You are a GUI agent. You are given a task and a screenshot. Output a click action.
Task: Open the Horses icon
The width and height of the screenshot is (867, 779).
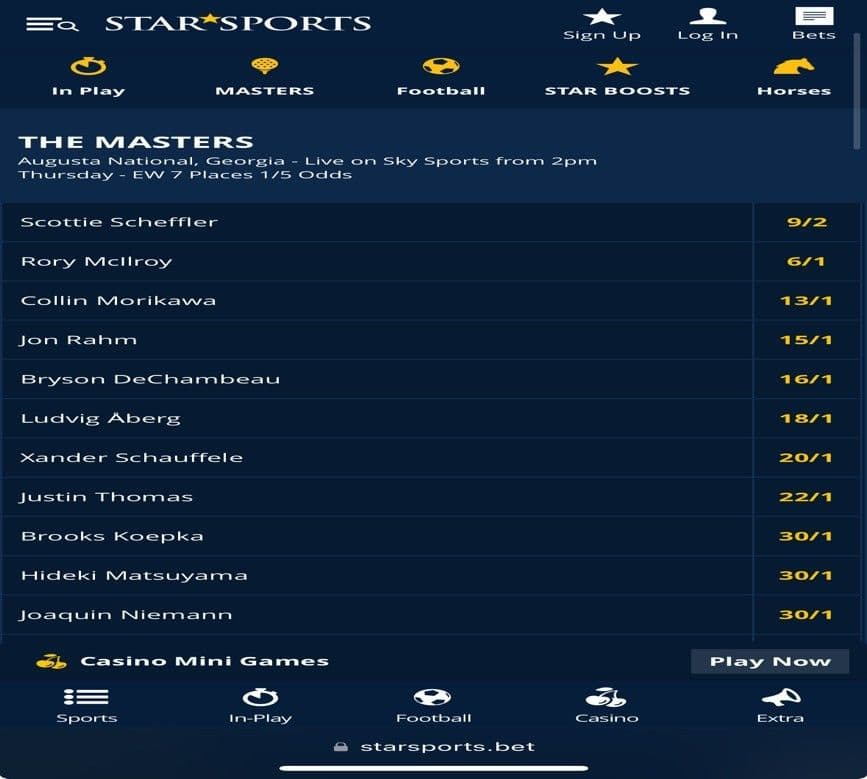point(793,67)
